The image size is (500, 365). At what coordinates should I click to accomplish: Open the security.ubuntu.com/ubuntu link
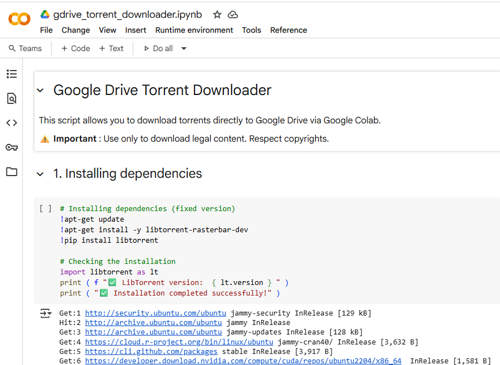click(x=155, y=313)
